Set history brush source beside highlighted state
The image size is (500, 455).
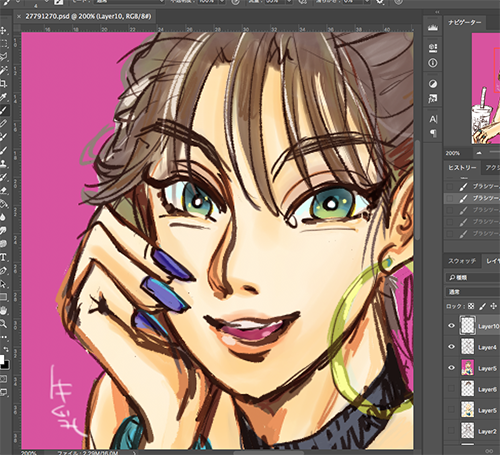[x=450, y=199]
